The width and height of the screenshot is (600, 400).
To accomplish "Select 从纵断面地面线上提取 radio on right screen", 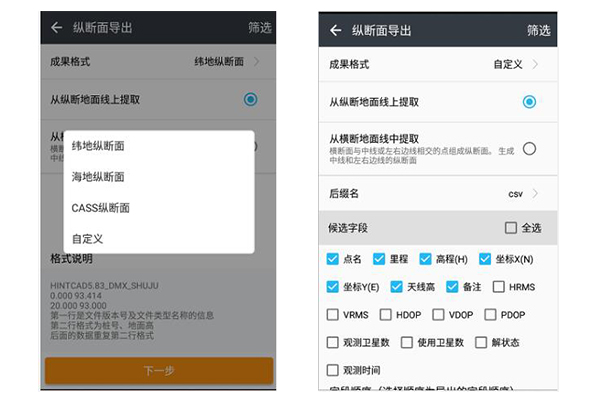I will point(529,102).
